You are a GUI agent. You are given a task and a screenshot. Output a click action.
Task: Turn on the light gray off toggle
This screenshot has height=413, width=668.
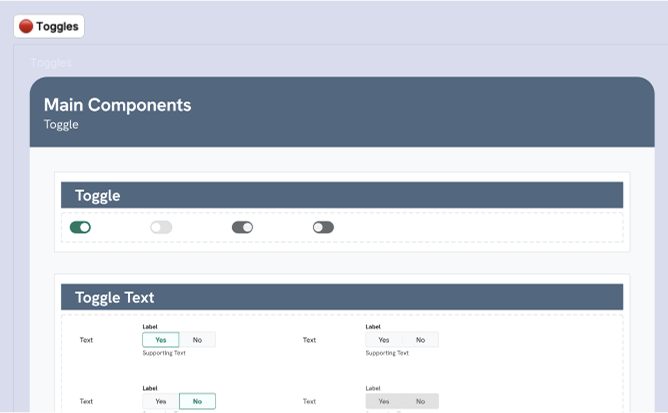pyautogui.click(x=161, y=227)
